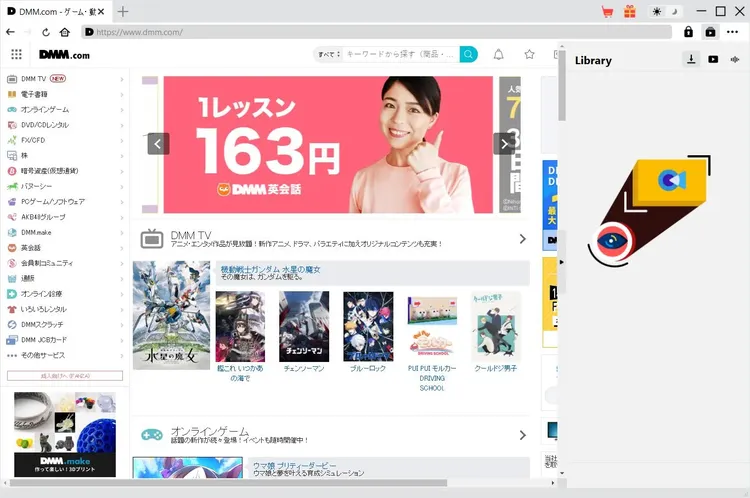Show next banner slide
This screenshot has width=750, height=498.
point(504,144)
